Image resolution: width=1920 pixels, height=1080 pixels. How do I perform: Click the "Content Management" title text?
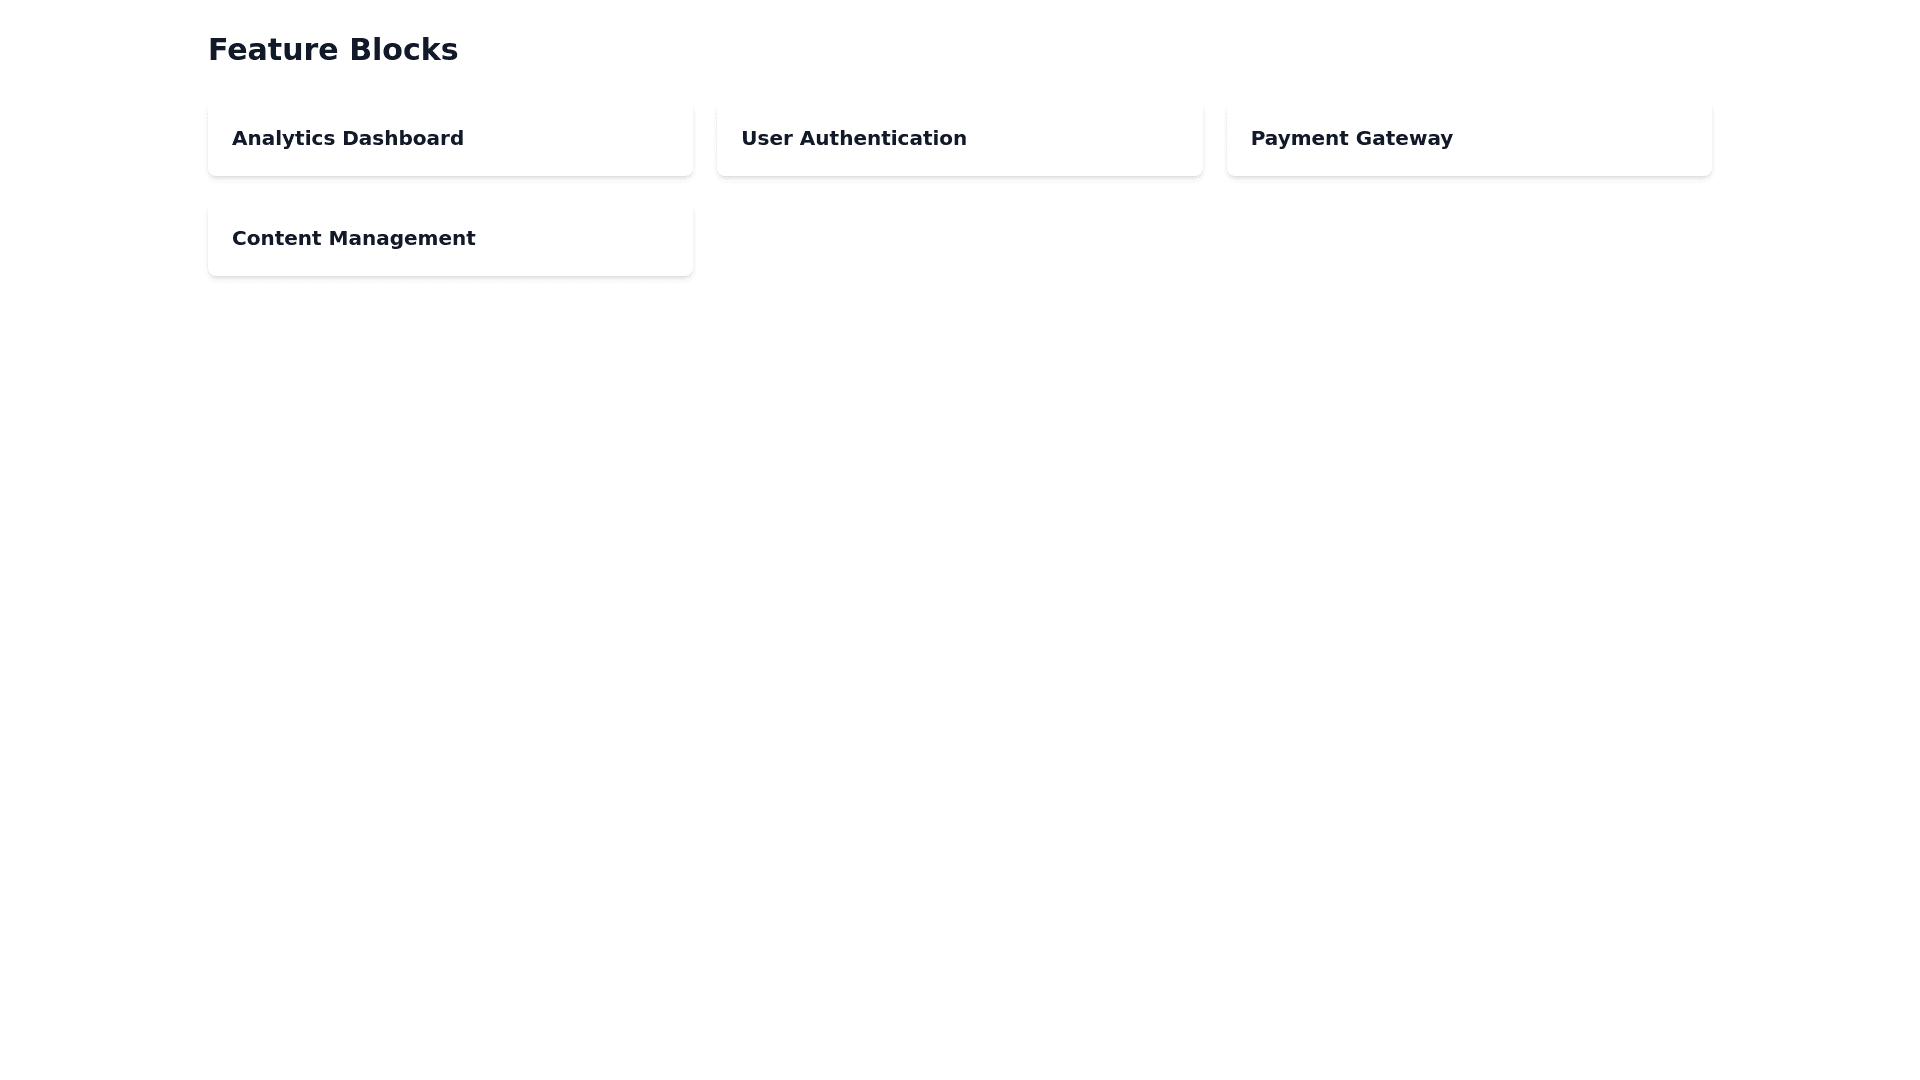353,238
